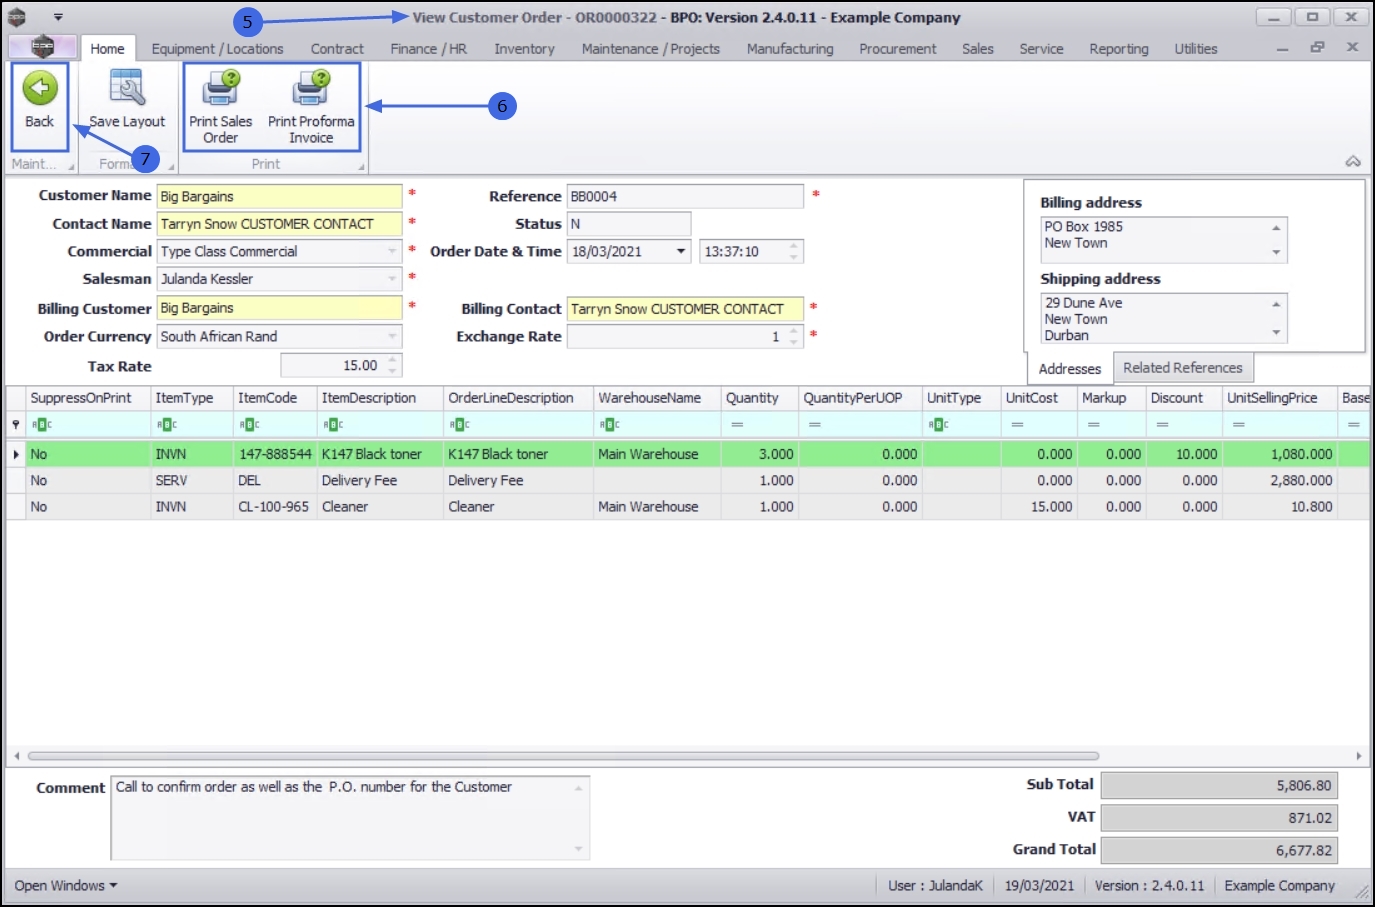This screenshot has height=907, width=1375.
Task: Sort by the UnitSellingPrice column header
Action: coord(1280,398)
